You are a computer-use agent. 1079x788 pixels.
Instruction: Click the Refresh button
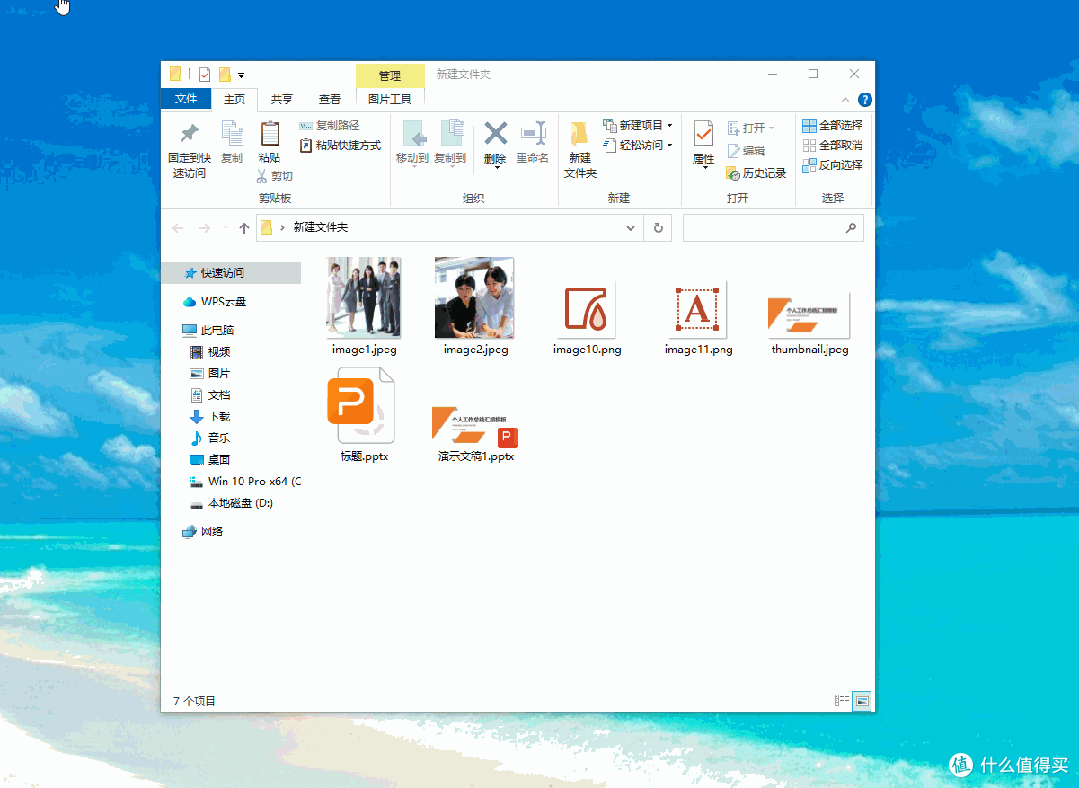pos(658,228)
